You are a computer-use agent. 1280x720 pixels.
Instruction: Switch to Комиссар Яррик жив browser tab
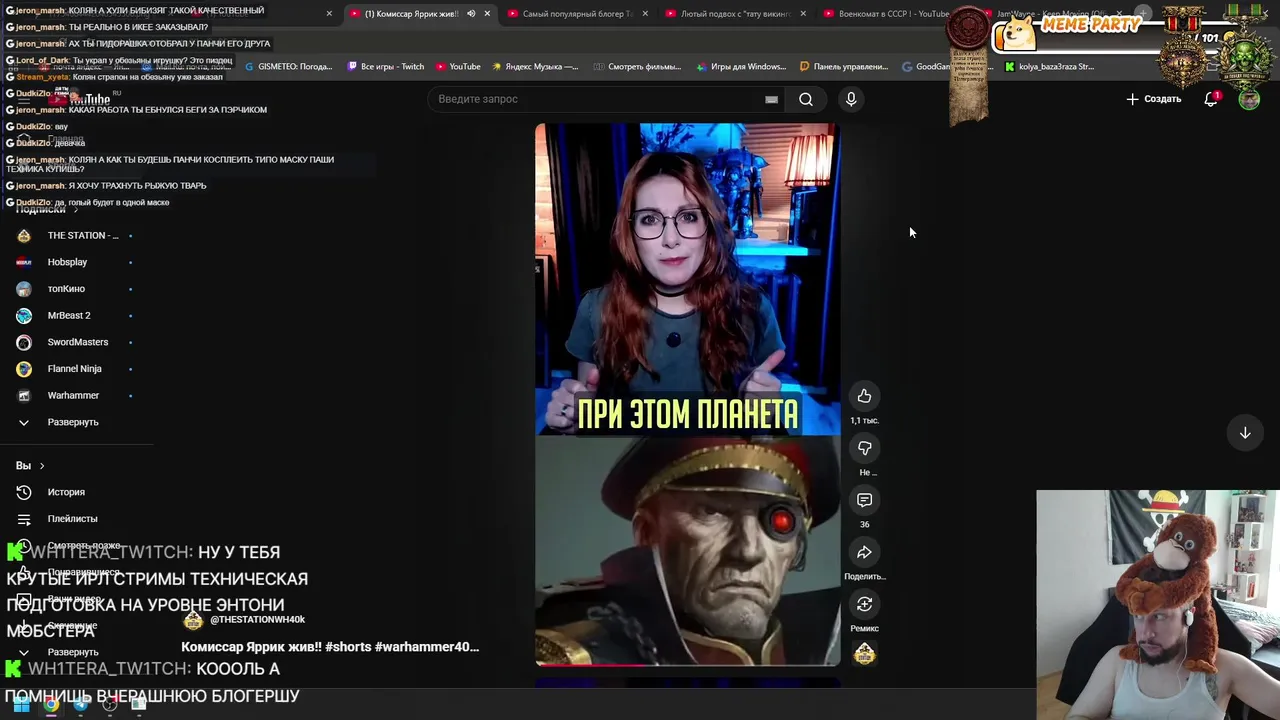pos(420,14)
